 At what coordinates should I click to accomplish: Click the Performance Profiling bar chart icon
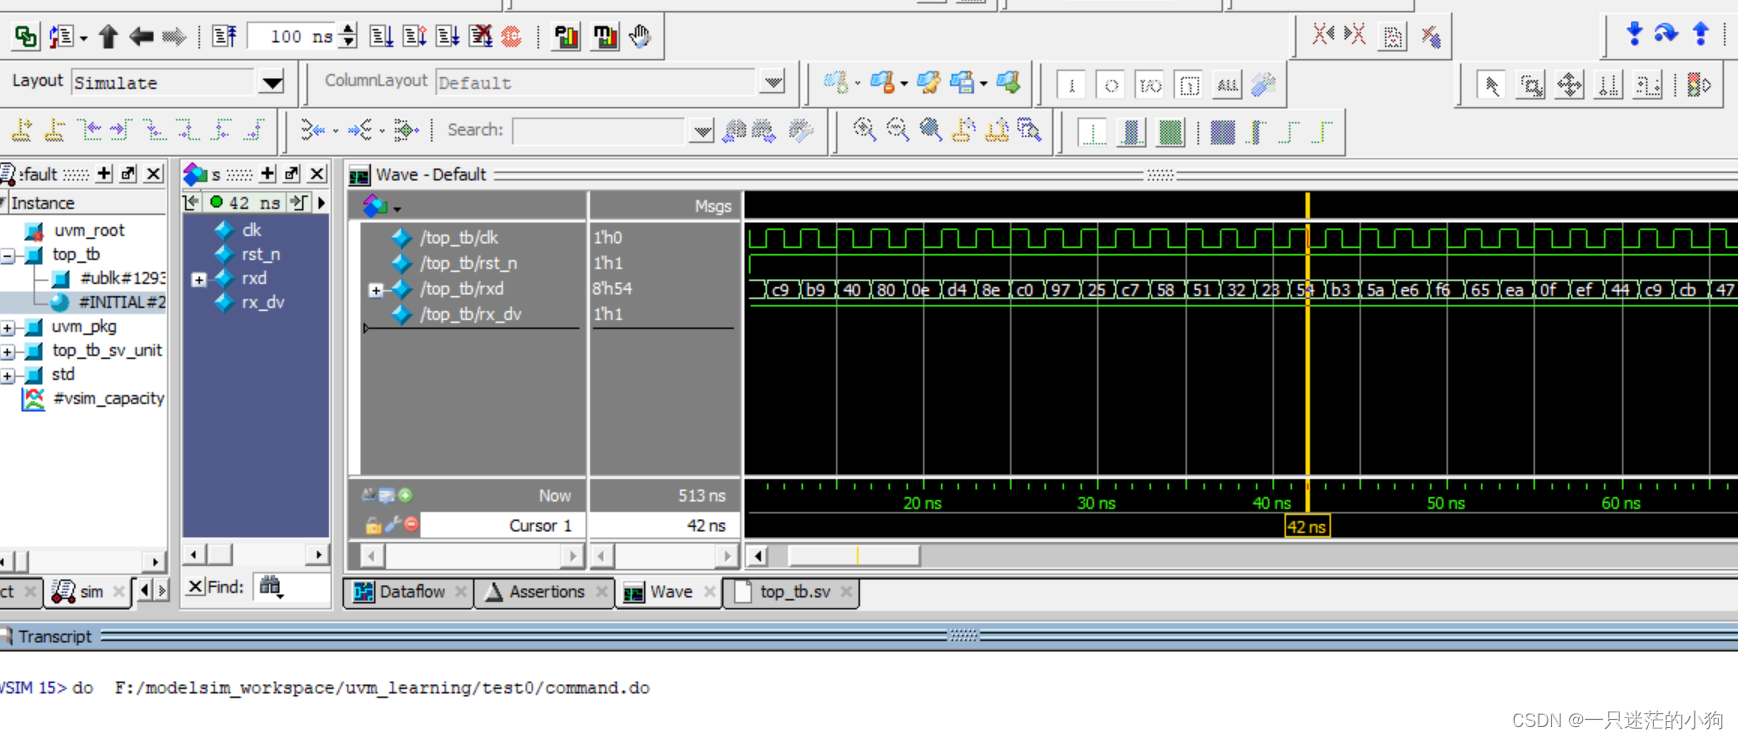(567, 37)
